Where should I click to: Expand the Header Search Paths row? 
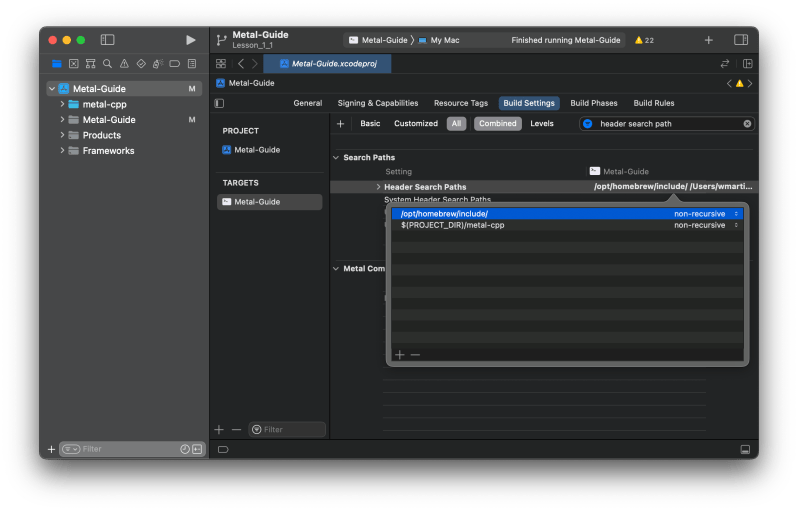click(x=378, y=187)
